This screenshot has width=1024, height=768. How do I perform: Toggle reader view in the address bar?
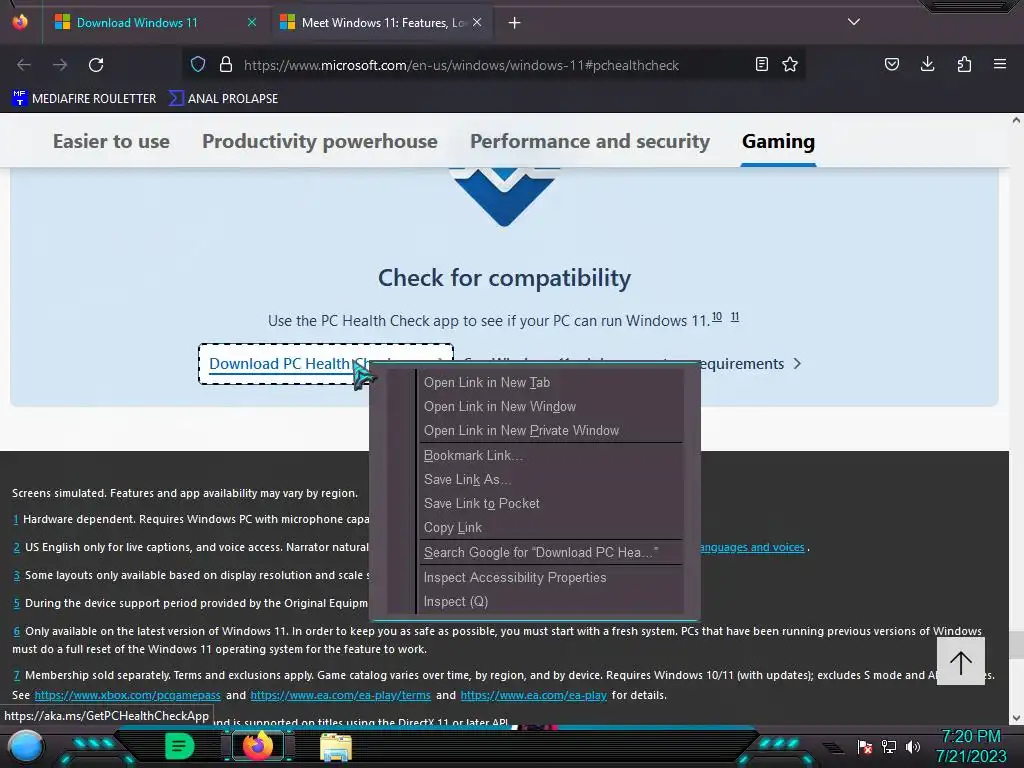[761, 64]
